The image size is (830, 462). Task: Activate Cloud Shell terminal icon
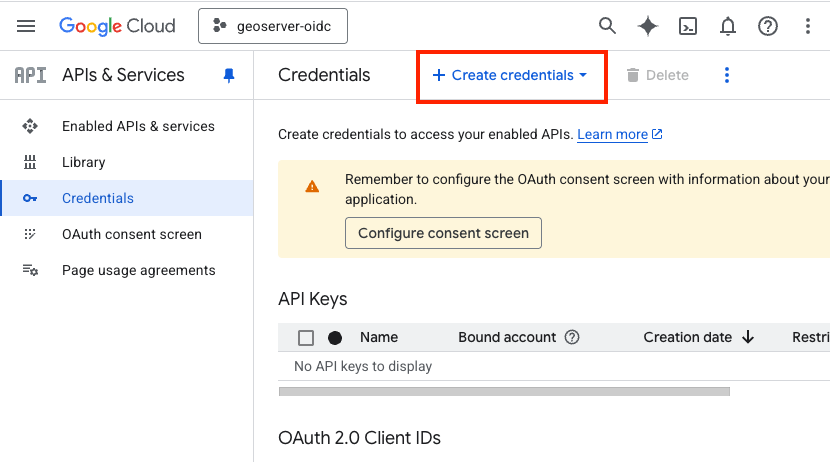tap(688, 26)
